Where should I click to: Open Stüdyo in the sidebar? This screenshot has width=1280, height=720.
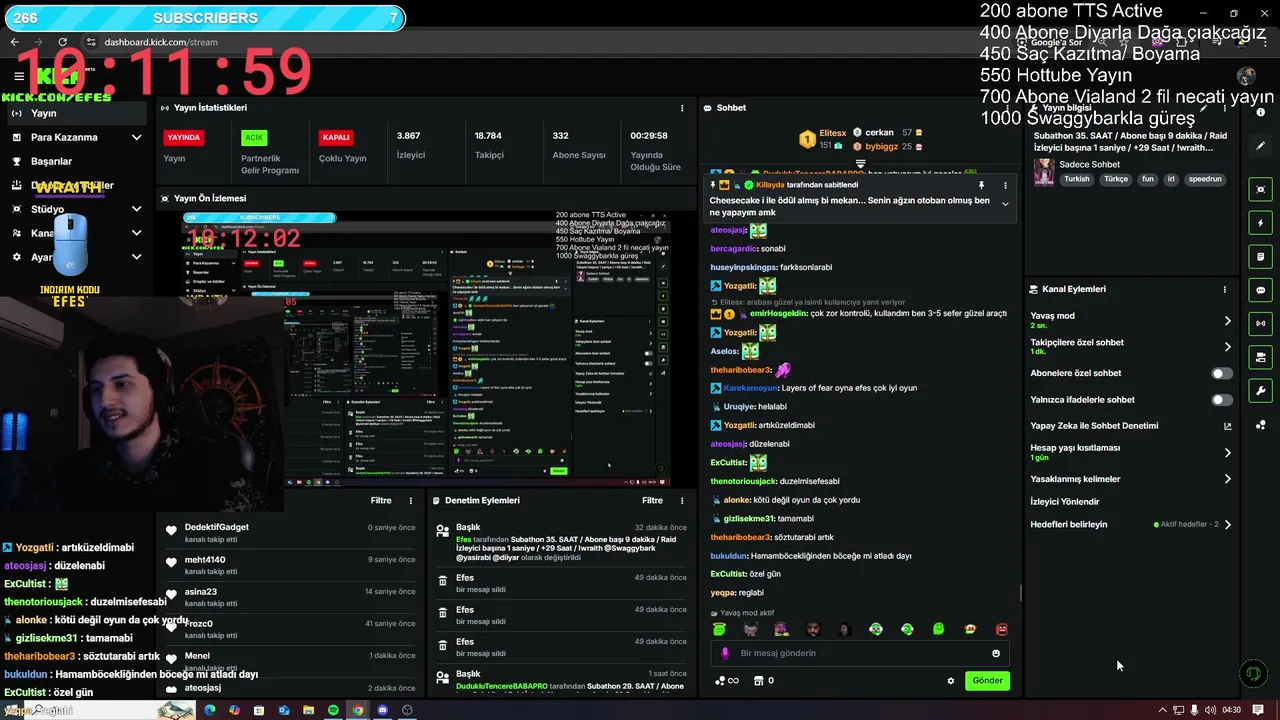pyautogui.click(x=47, y=209)
